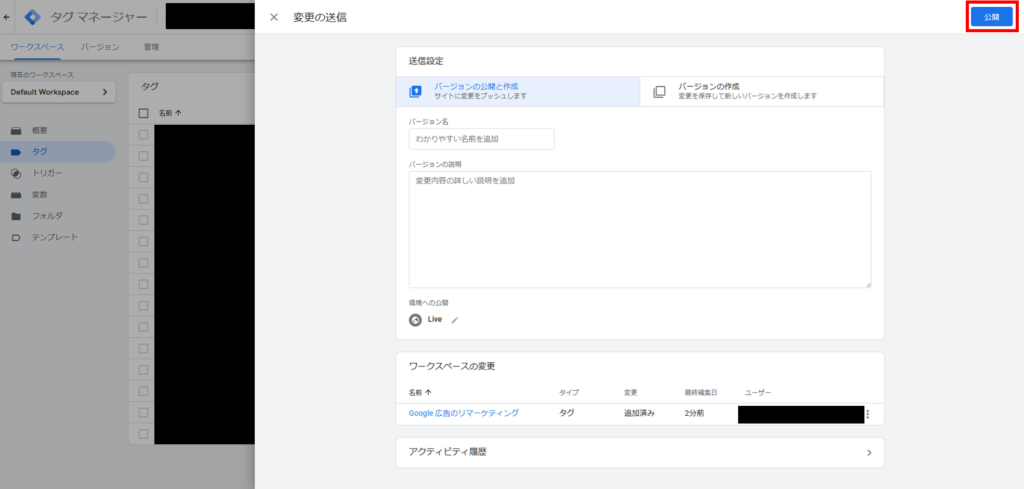This screenshot has width=1024, height=489.
Task: Go back using the arrow beside the logo
Action: point(7,17)
